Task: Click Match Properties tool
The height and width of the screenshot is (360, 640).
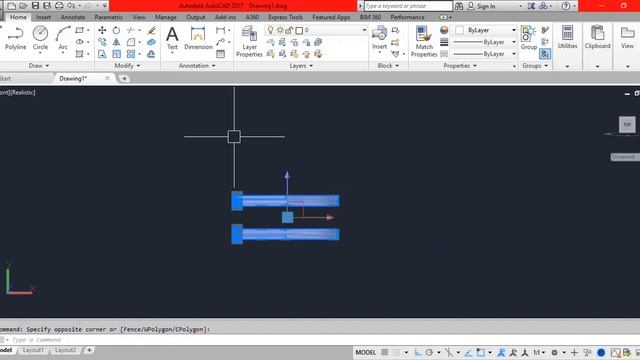Action: [x=424, y=41]
